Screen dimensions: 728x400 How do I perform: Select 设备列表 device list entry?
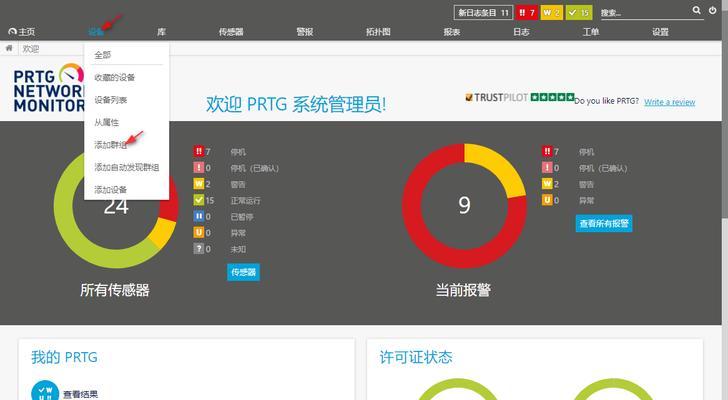110,100
